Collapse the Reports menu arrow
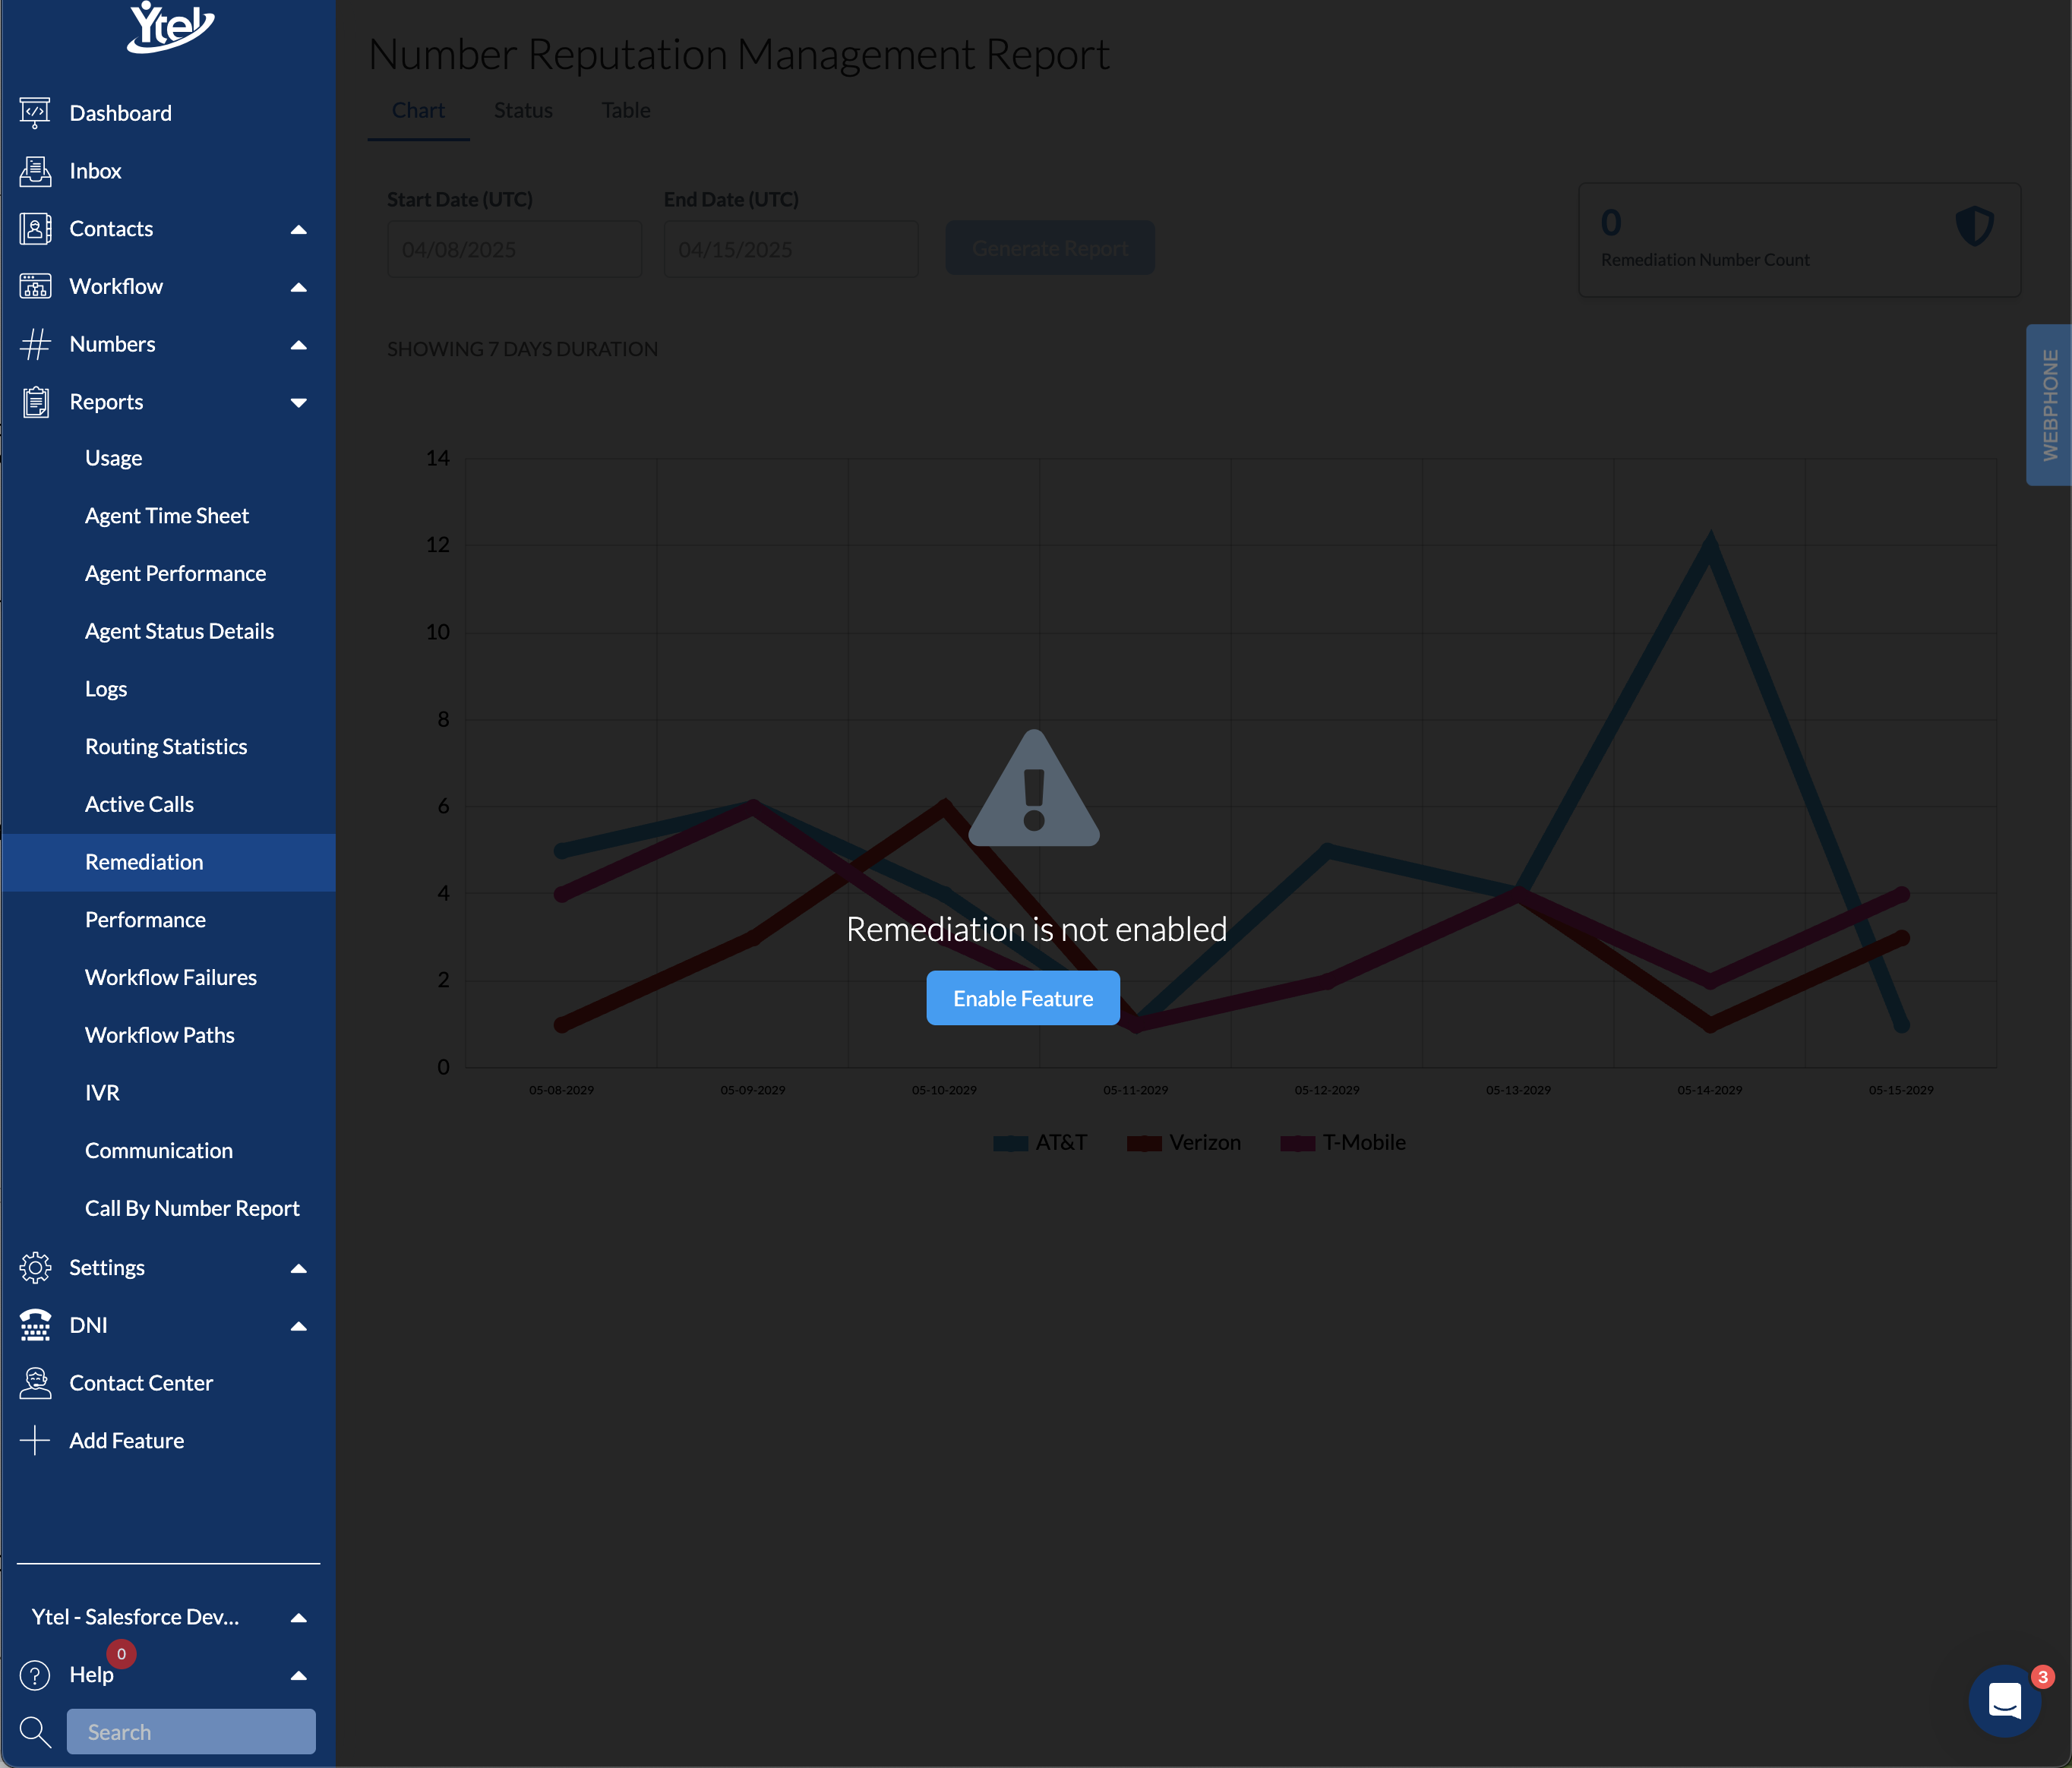The width and height of the screenshot is (2072, 1768). pyautogui.click(x=298, y=402)
